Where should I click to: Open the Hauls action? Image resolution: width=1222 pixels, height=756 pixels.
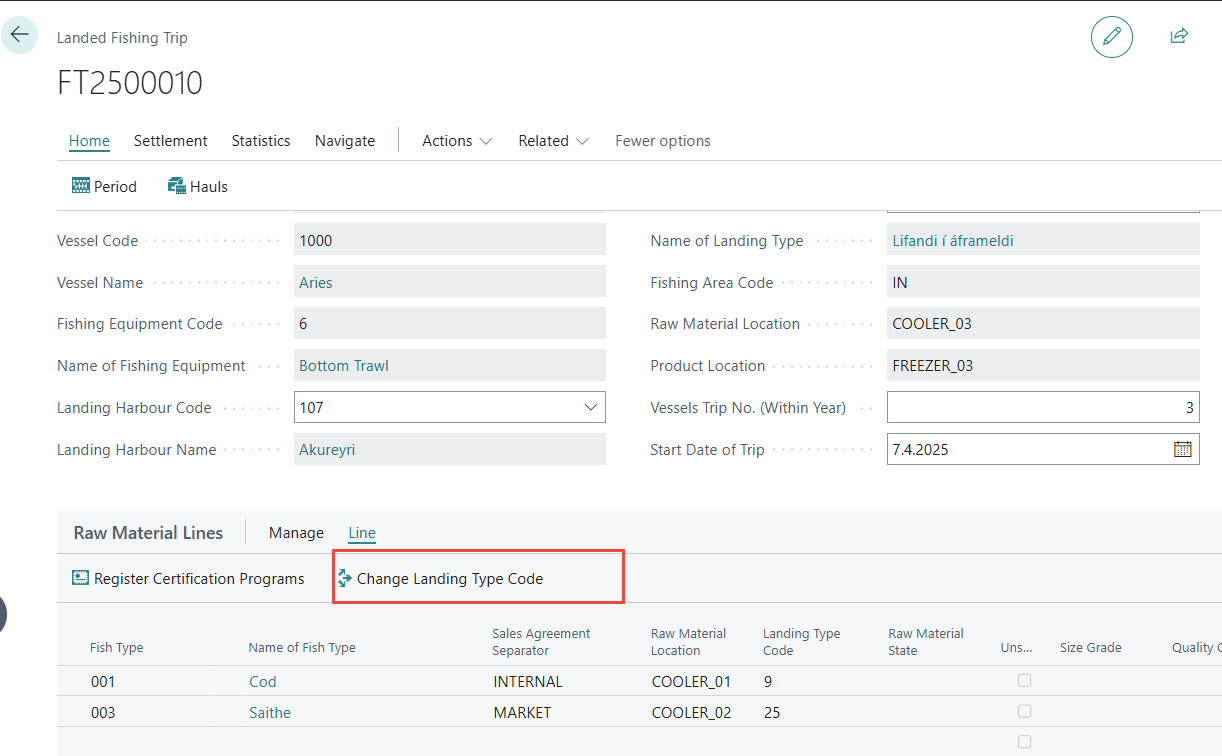pyautogui.click(x=198, y=186)
